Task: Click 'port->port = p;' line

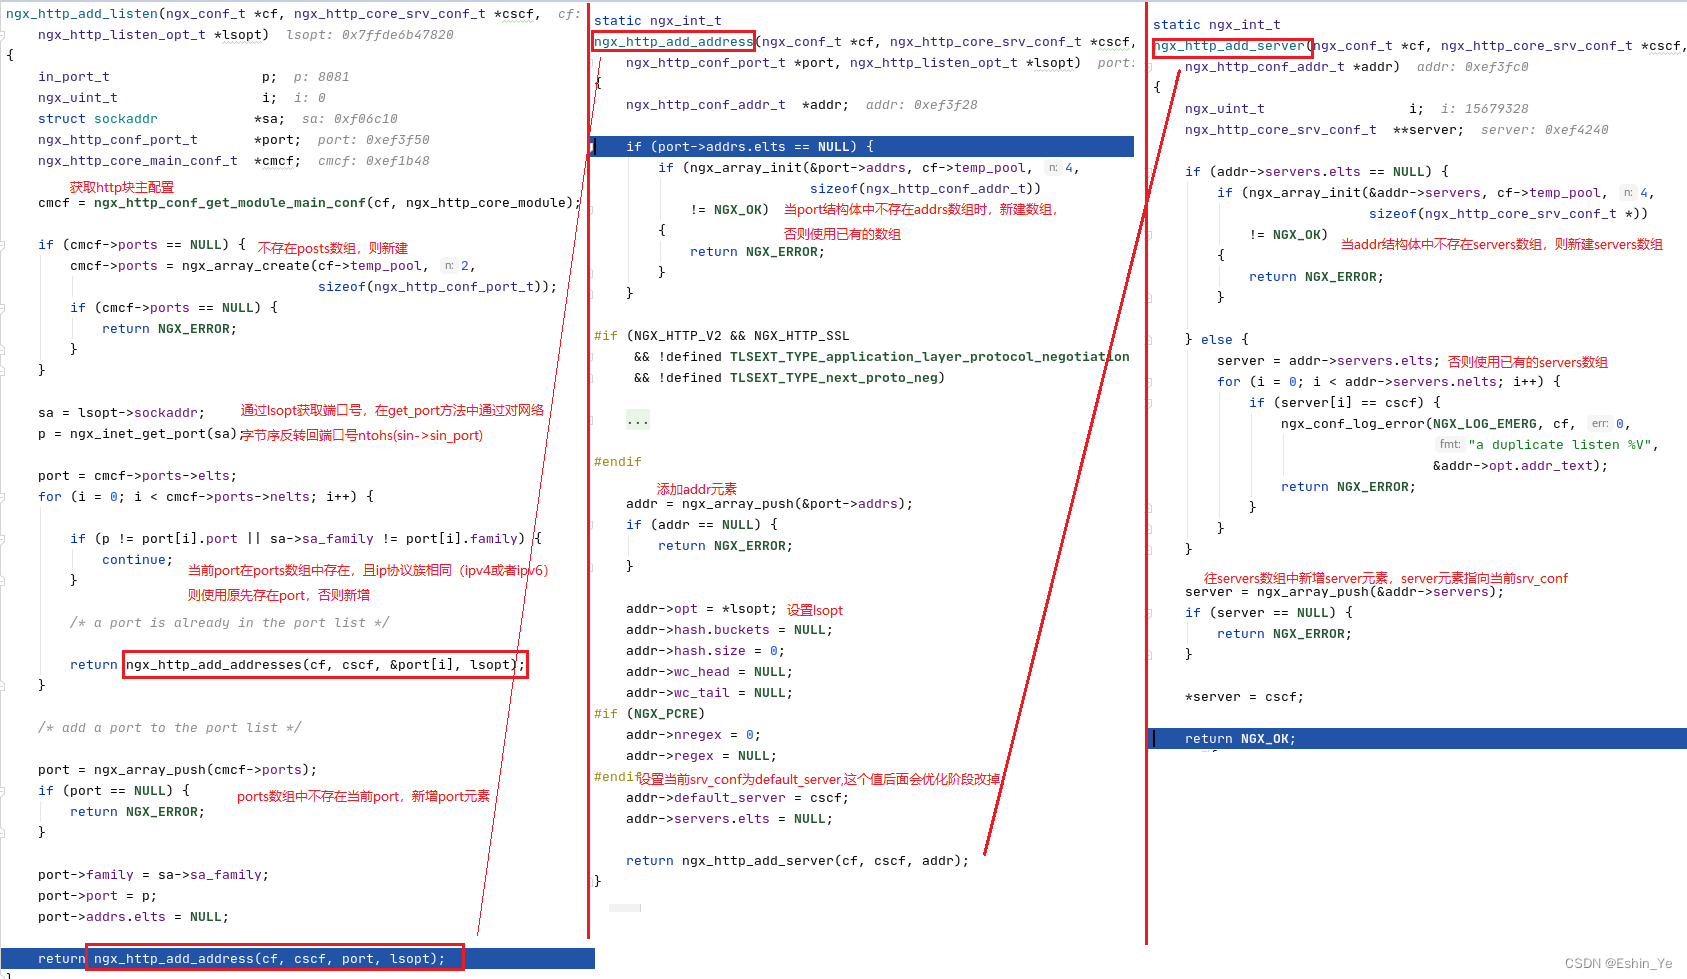Action: (97, 896)
